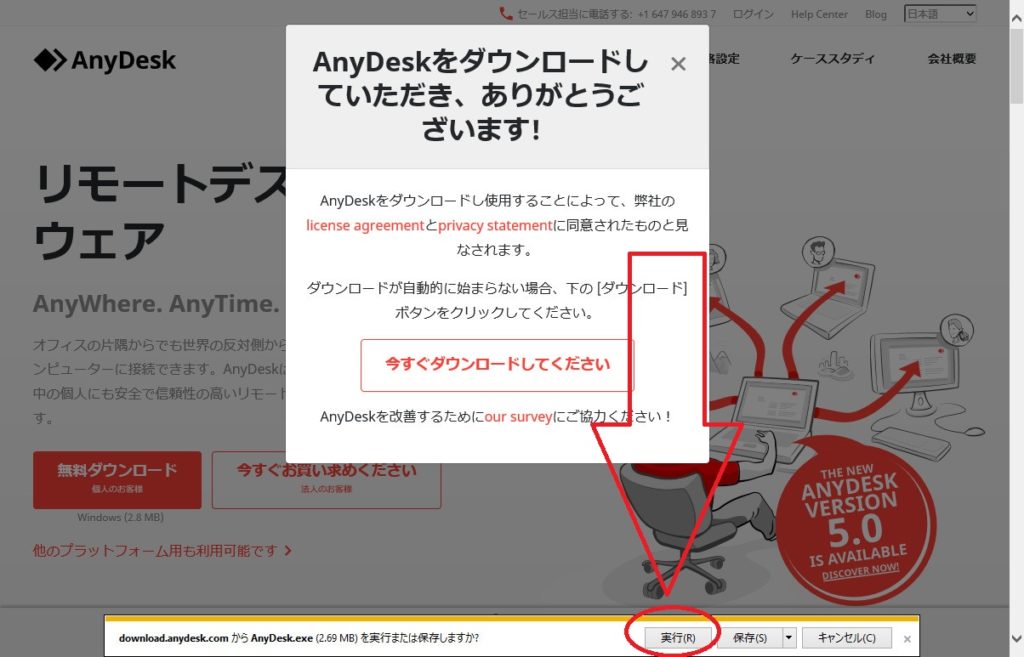Expand the arrow next to 保存(S)
Screen dimensions: 1024x657
click(x=789, y=637)
